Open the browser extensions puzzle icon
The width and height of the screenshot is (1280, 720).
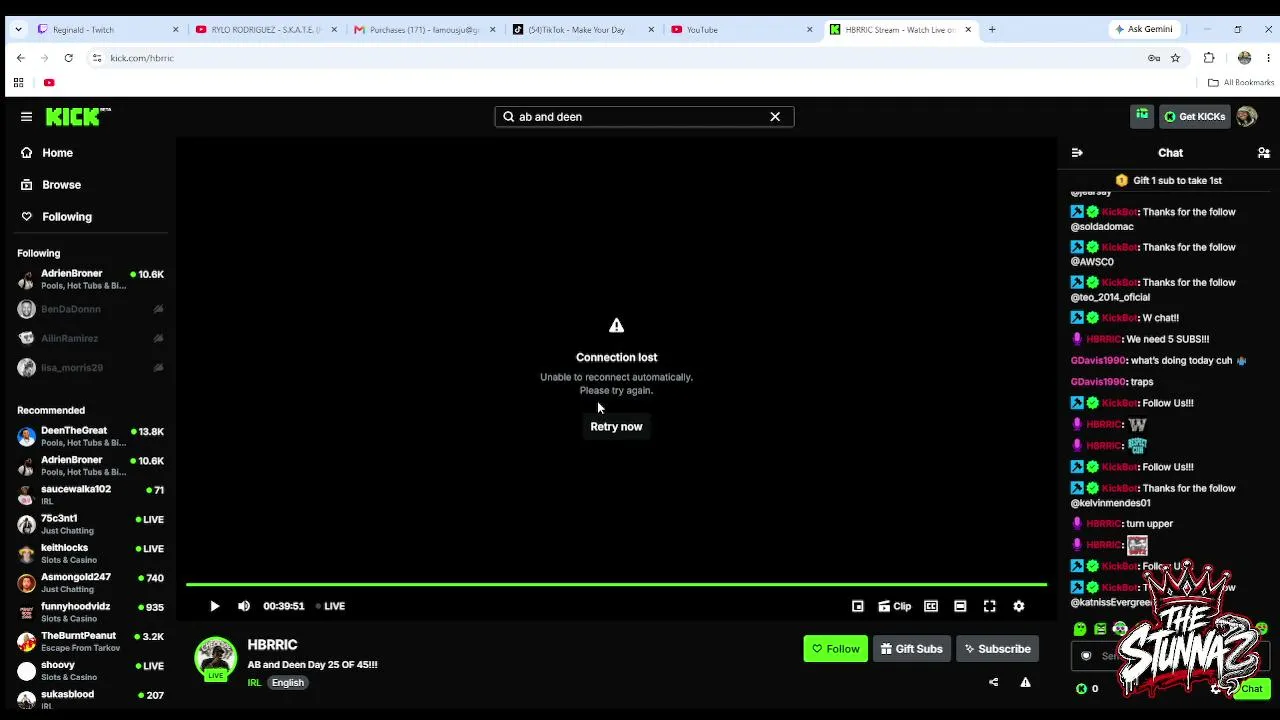(x=1209, y=58)
